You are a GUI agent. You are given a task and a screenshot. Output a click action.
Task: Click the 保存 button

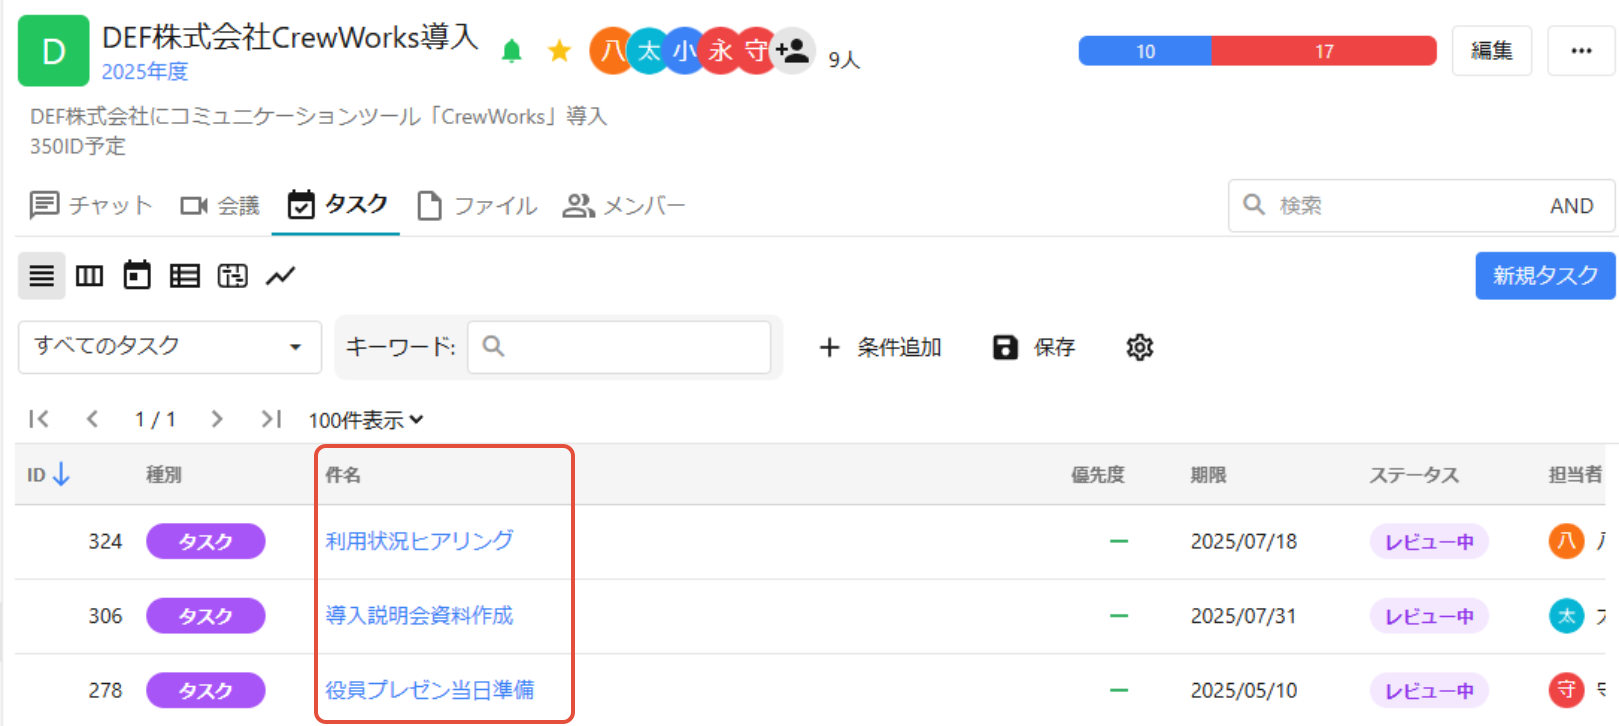tap(1034, 347)
